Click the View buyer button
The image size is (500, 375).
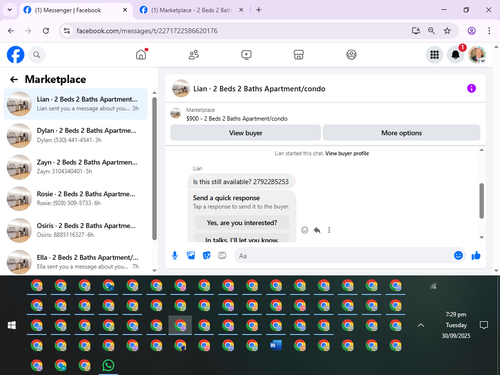pos(246,133)
